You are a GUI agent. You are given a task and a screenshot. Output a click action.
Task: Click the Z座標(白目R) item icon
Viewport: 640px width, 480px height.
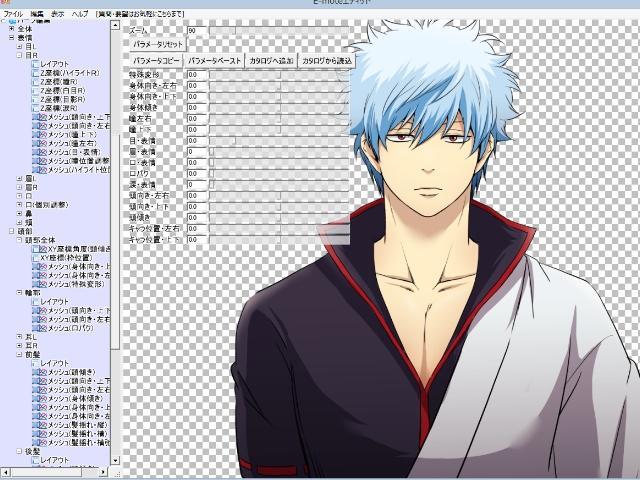click(36, 91)
